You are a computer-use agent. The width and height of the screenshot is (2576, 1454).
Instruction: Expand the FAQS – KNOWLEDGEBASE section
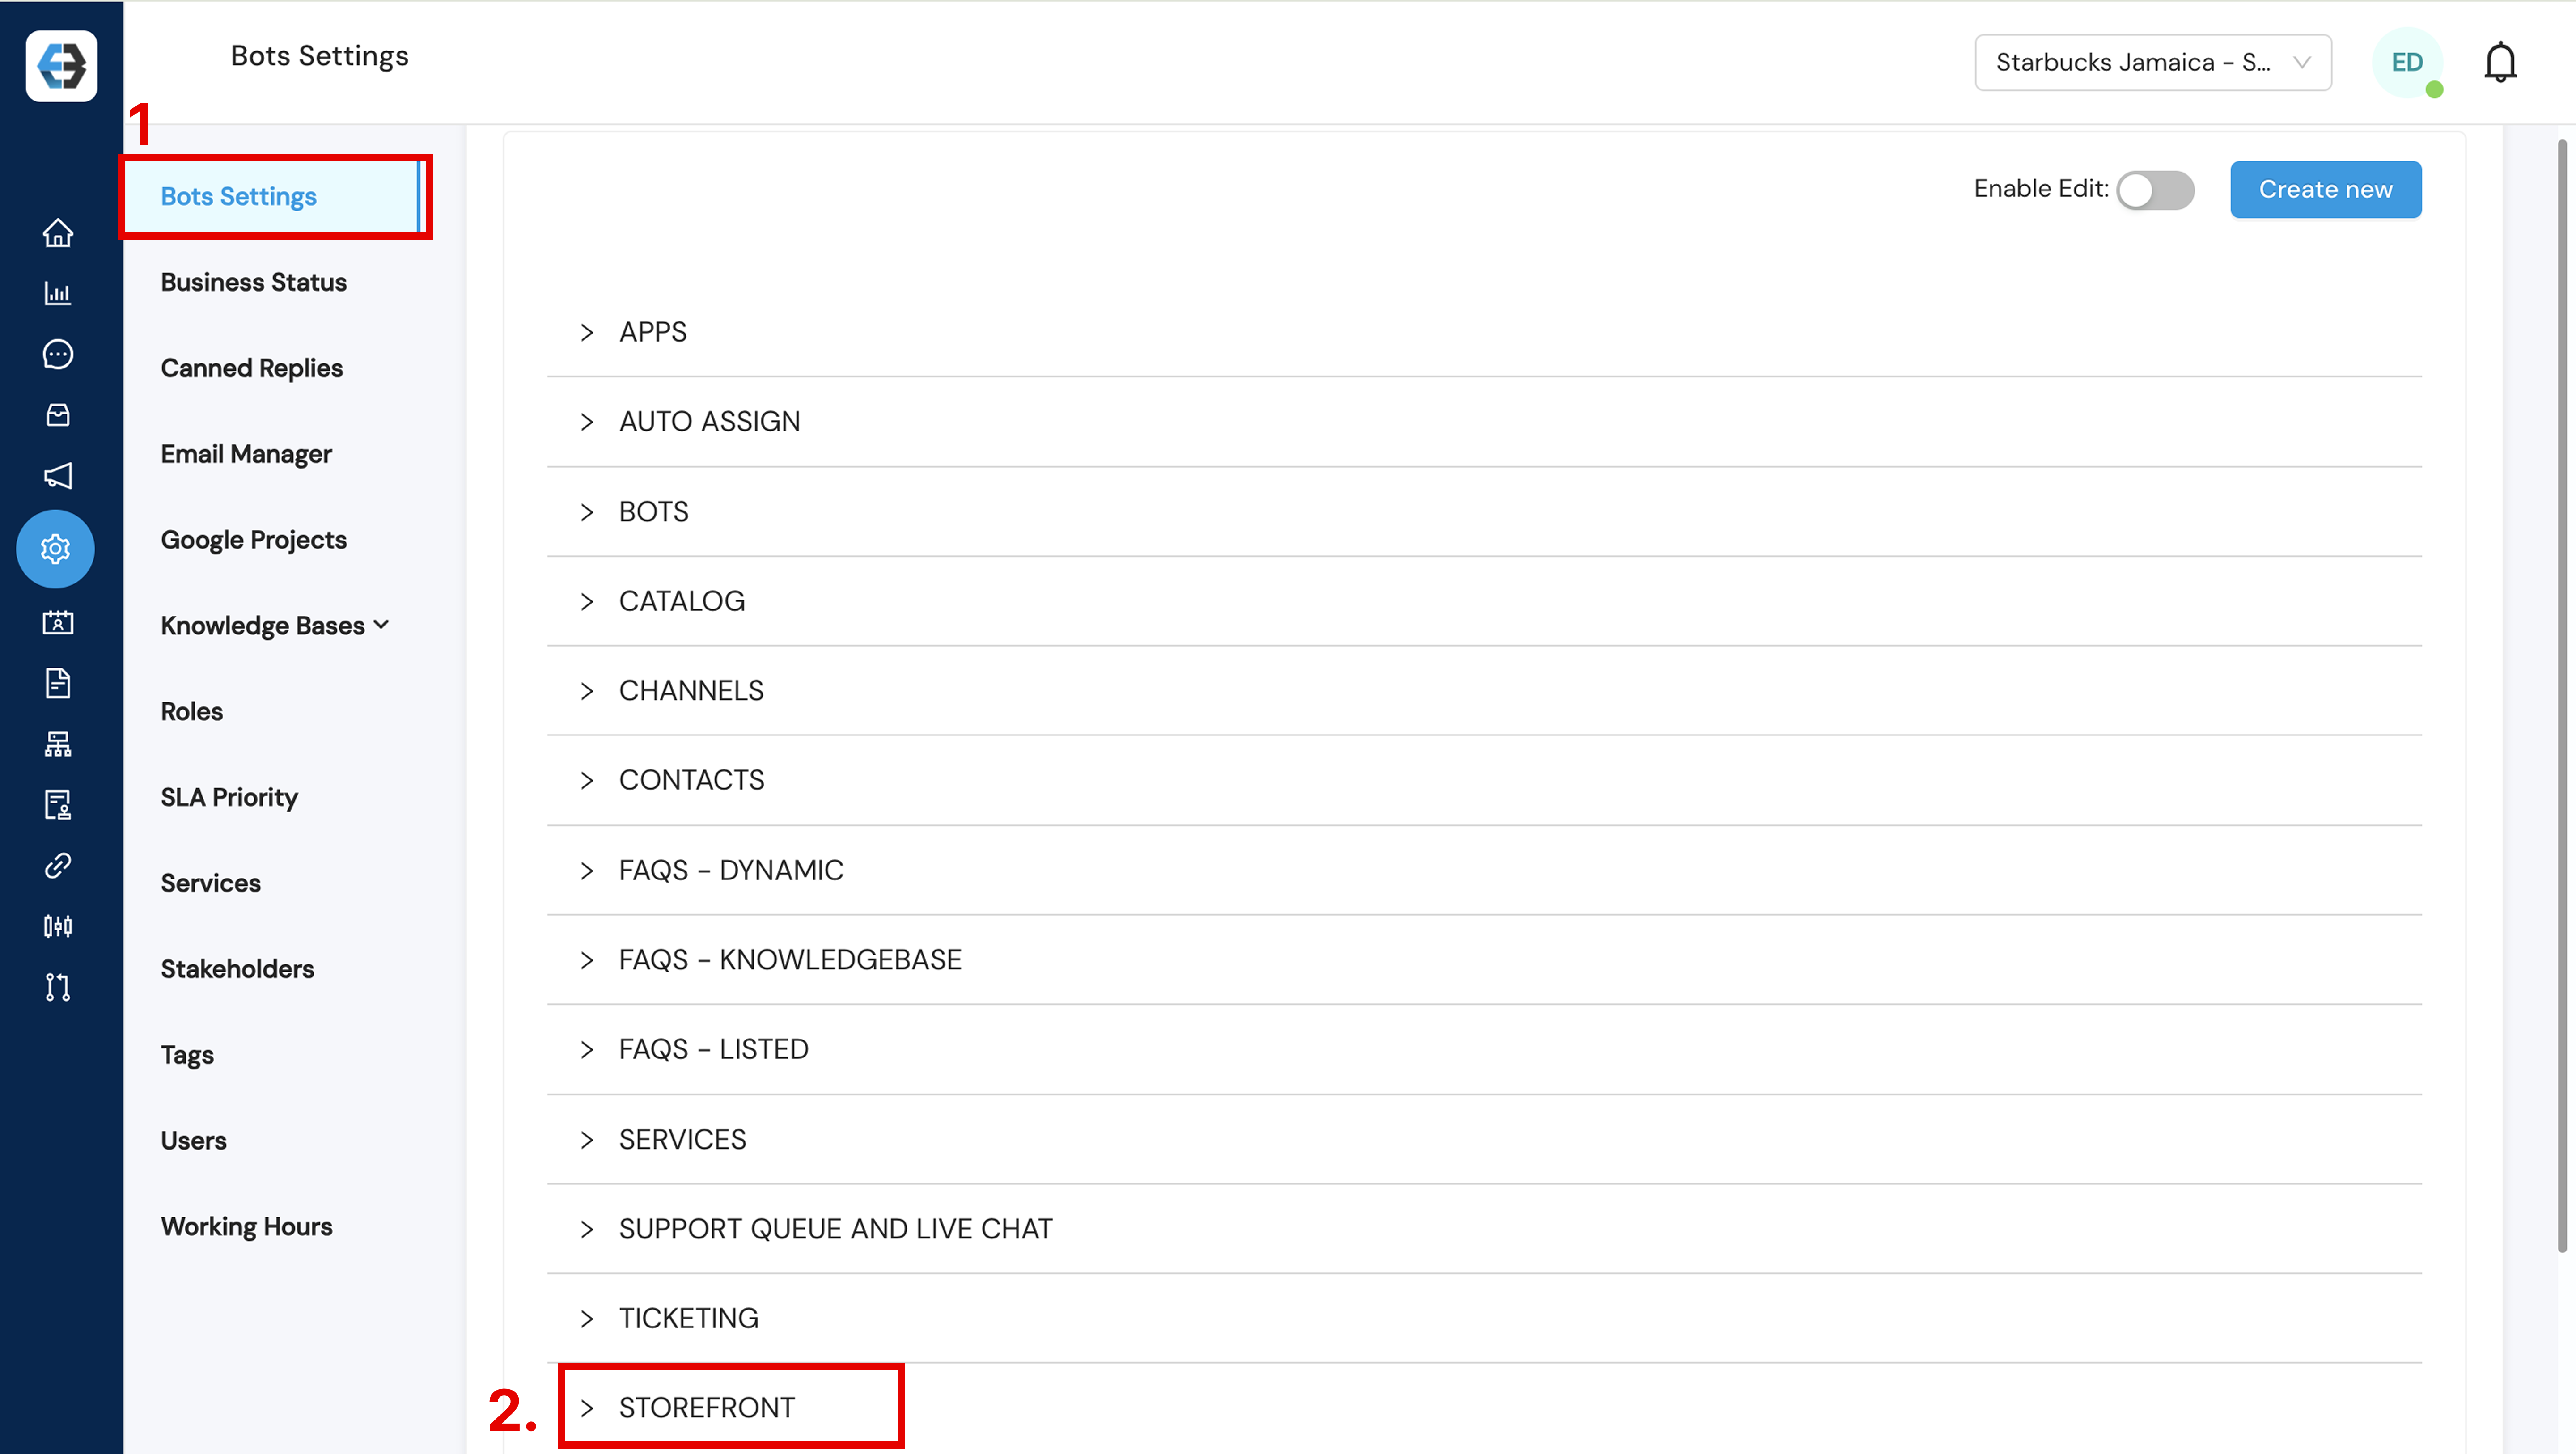pos(1484,960)
